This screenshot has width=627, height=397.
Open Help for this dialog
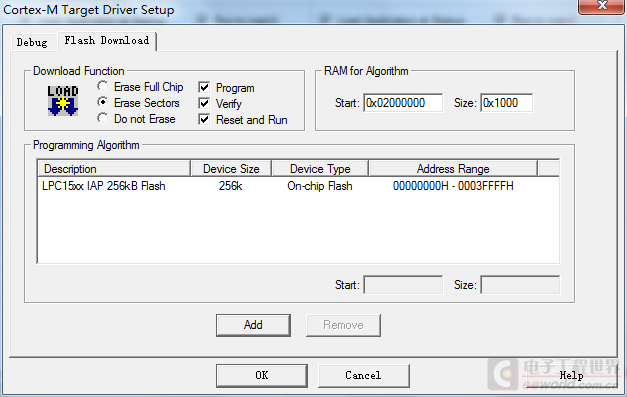tap(571, 375)
